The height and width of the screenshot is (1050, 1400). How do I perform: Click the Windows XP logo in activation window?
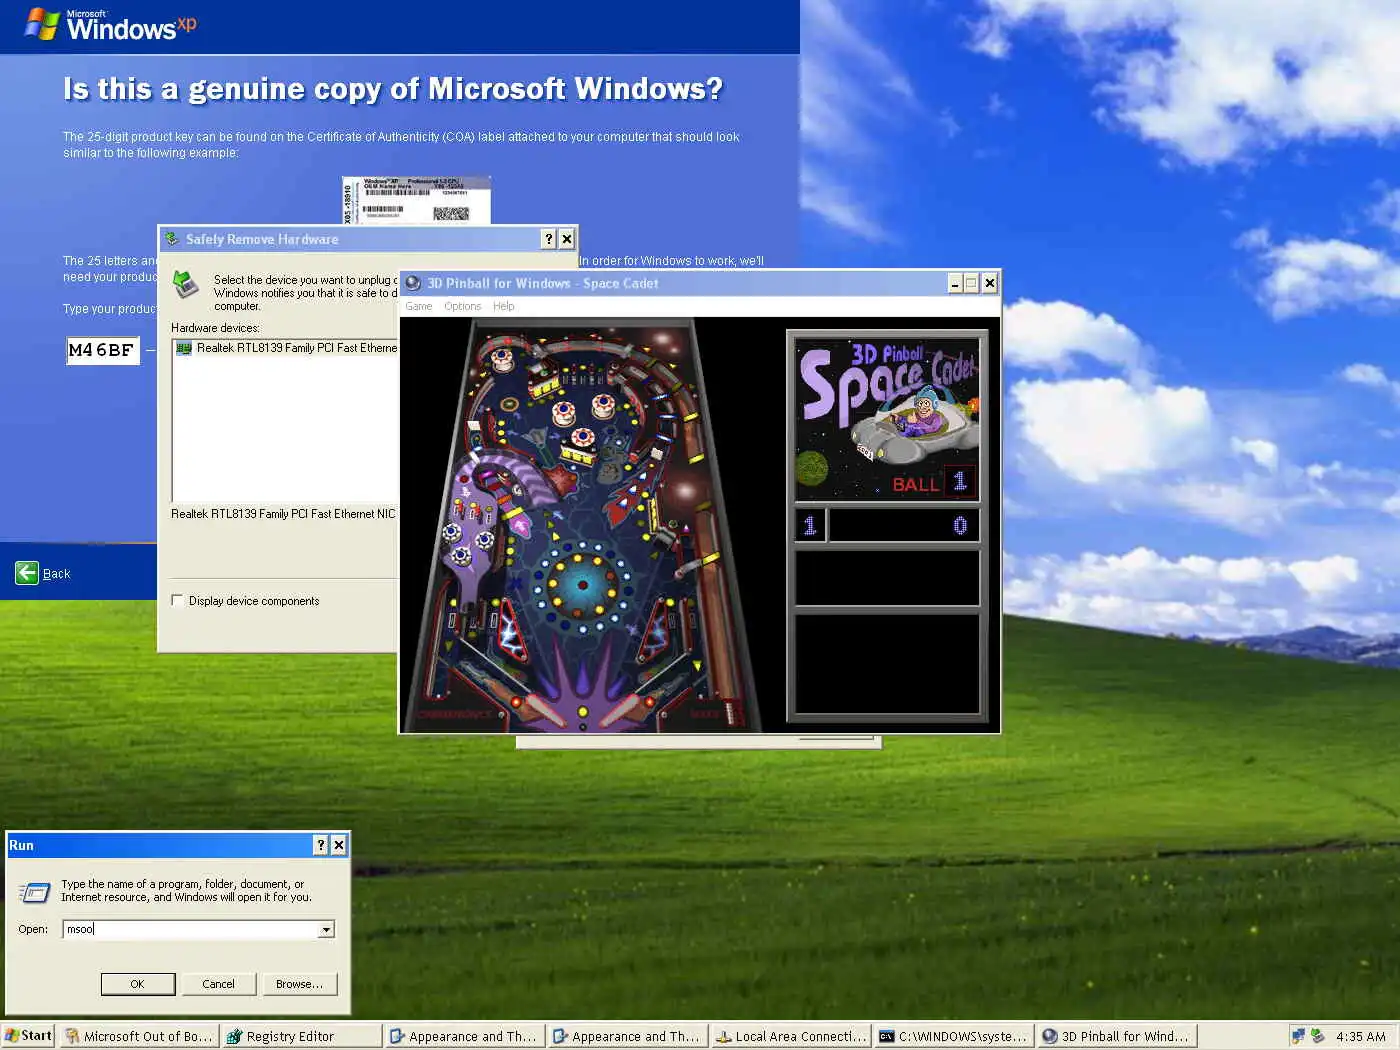coord(111,24)
